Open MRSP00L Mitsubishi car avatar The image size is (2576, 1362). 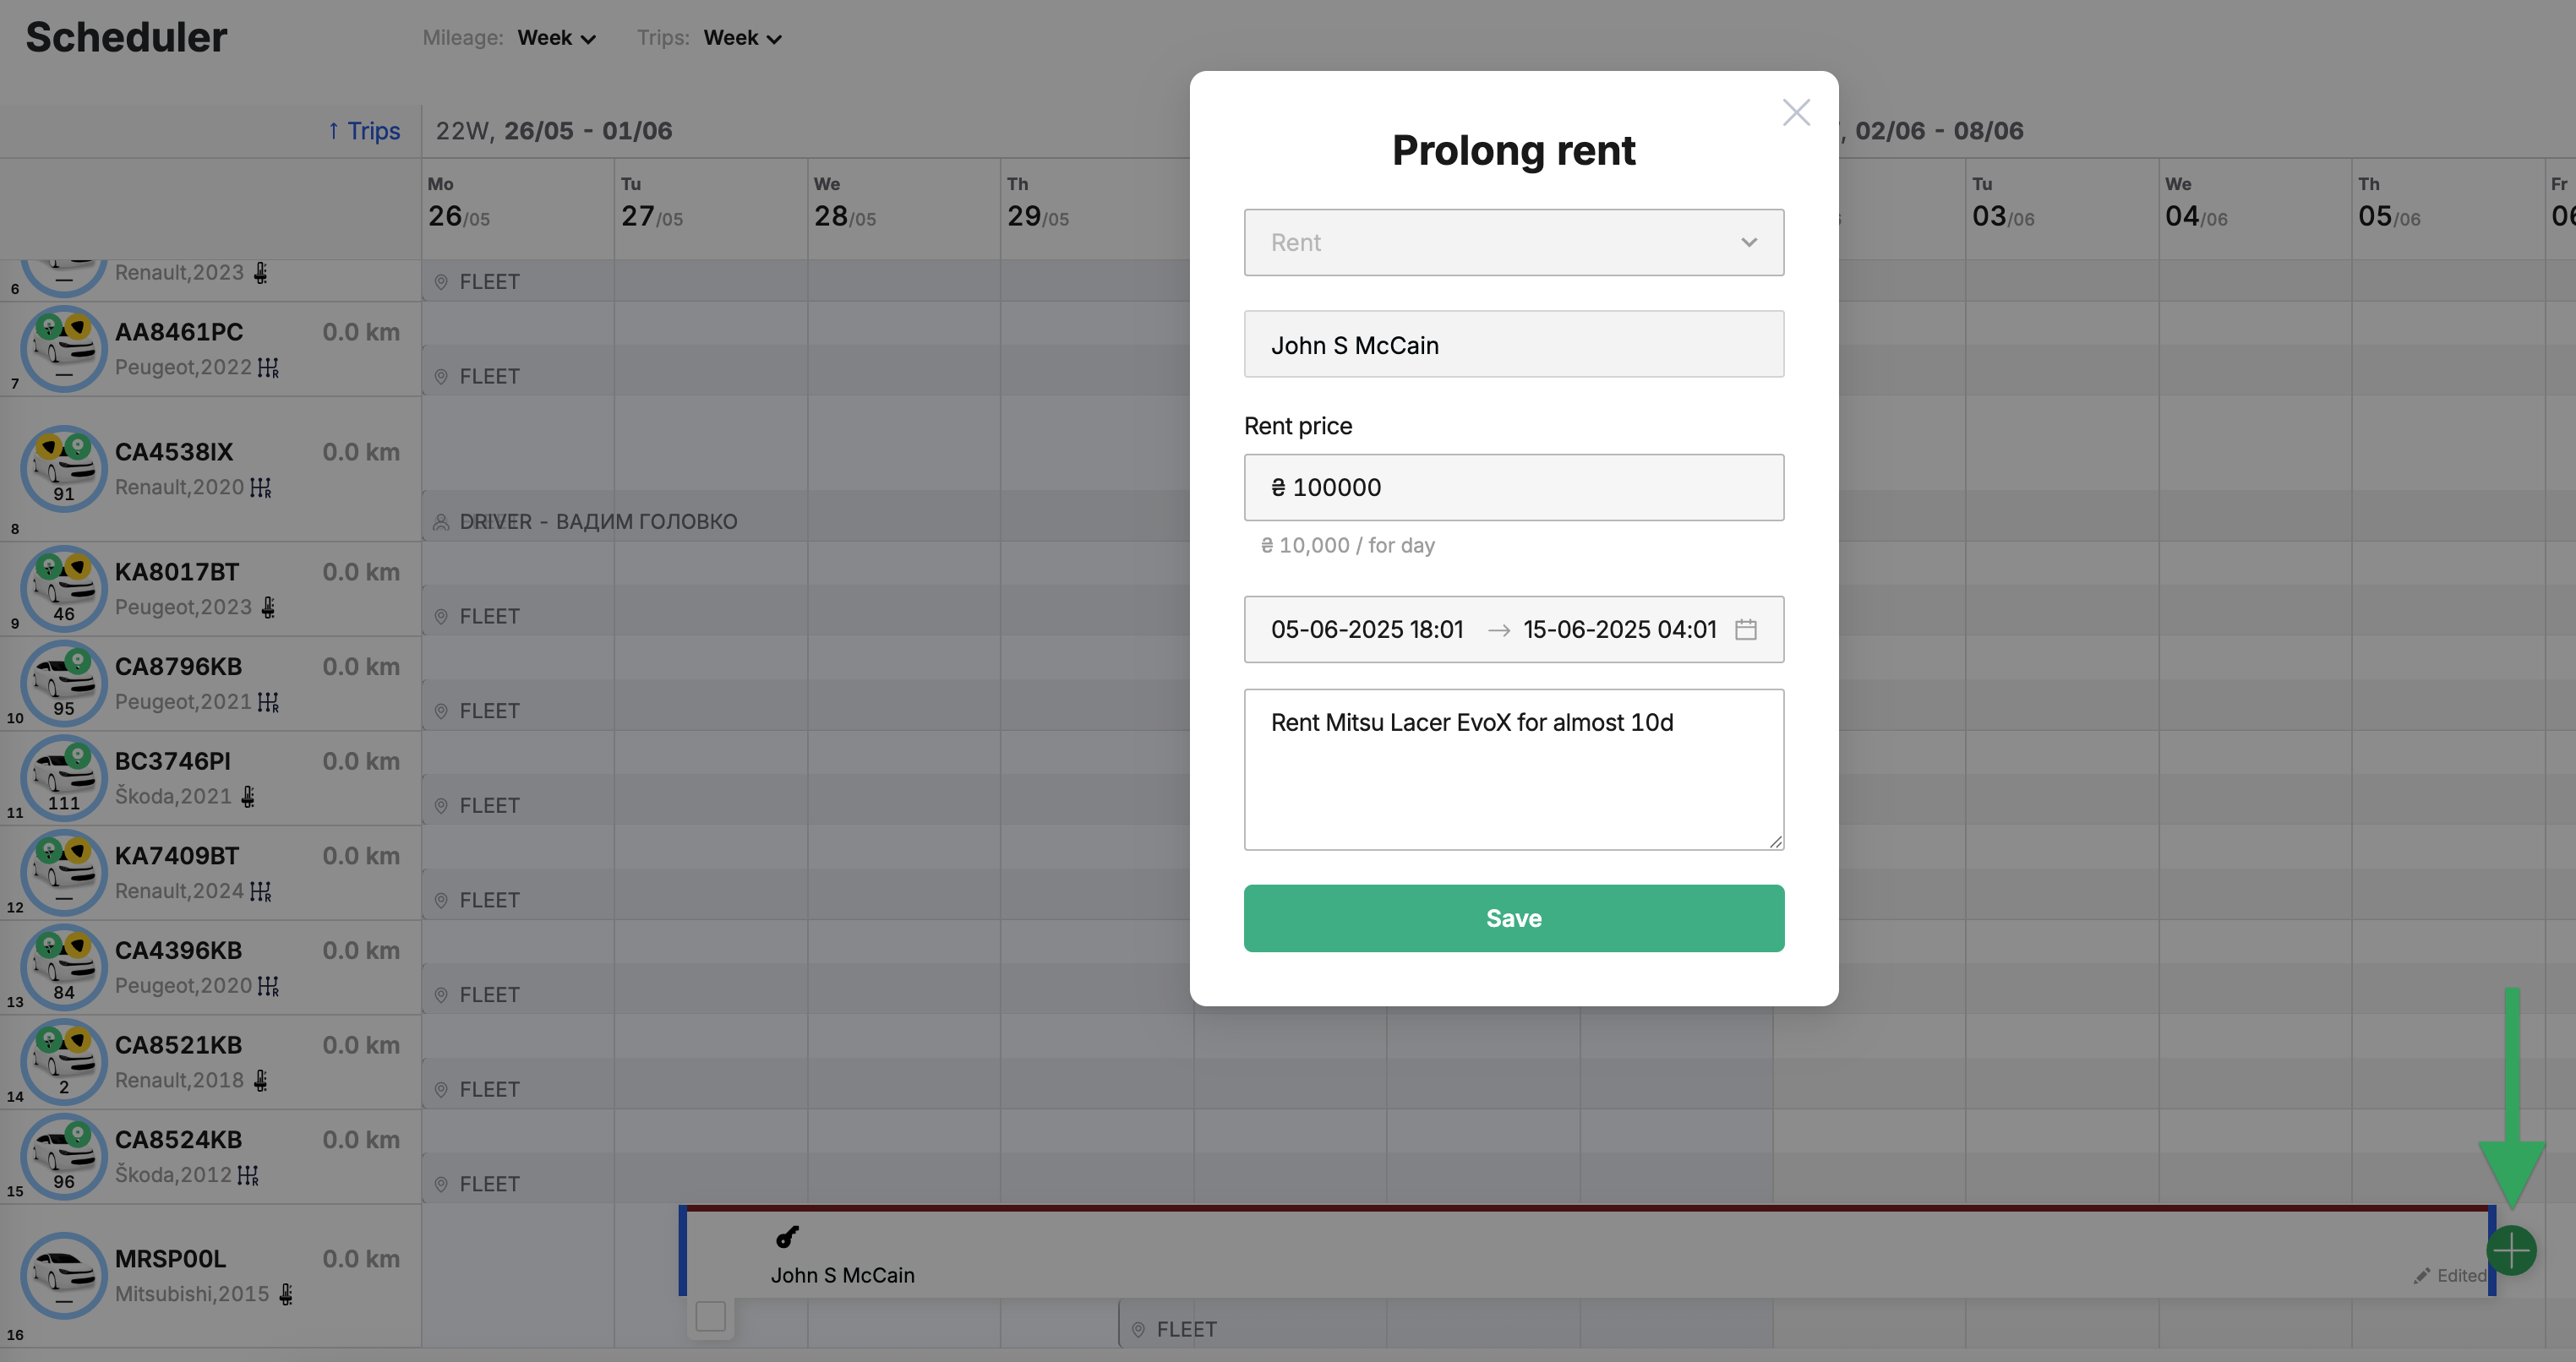(64, 1275)
